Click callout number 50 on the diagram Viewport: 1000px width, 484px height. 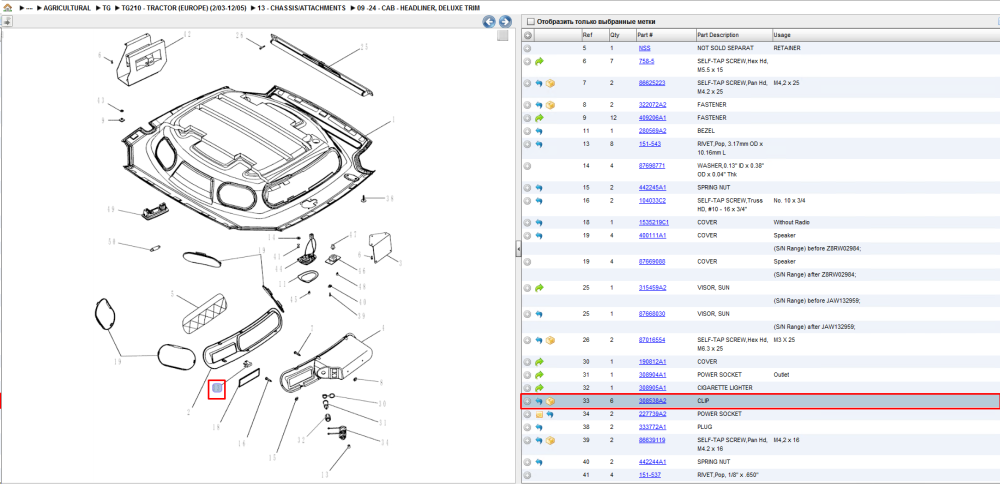(110, 242)
